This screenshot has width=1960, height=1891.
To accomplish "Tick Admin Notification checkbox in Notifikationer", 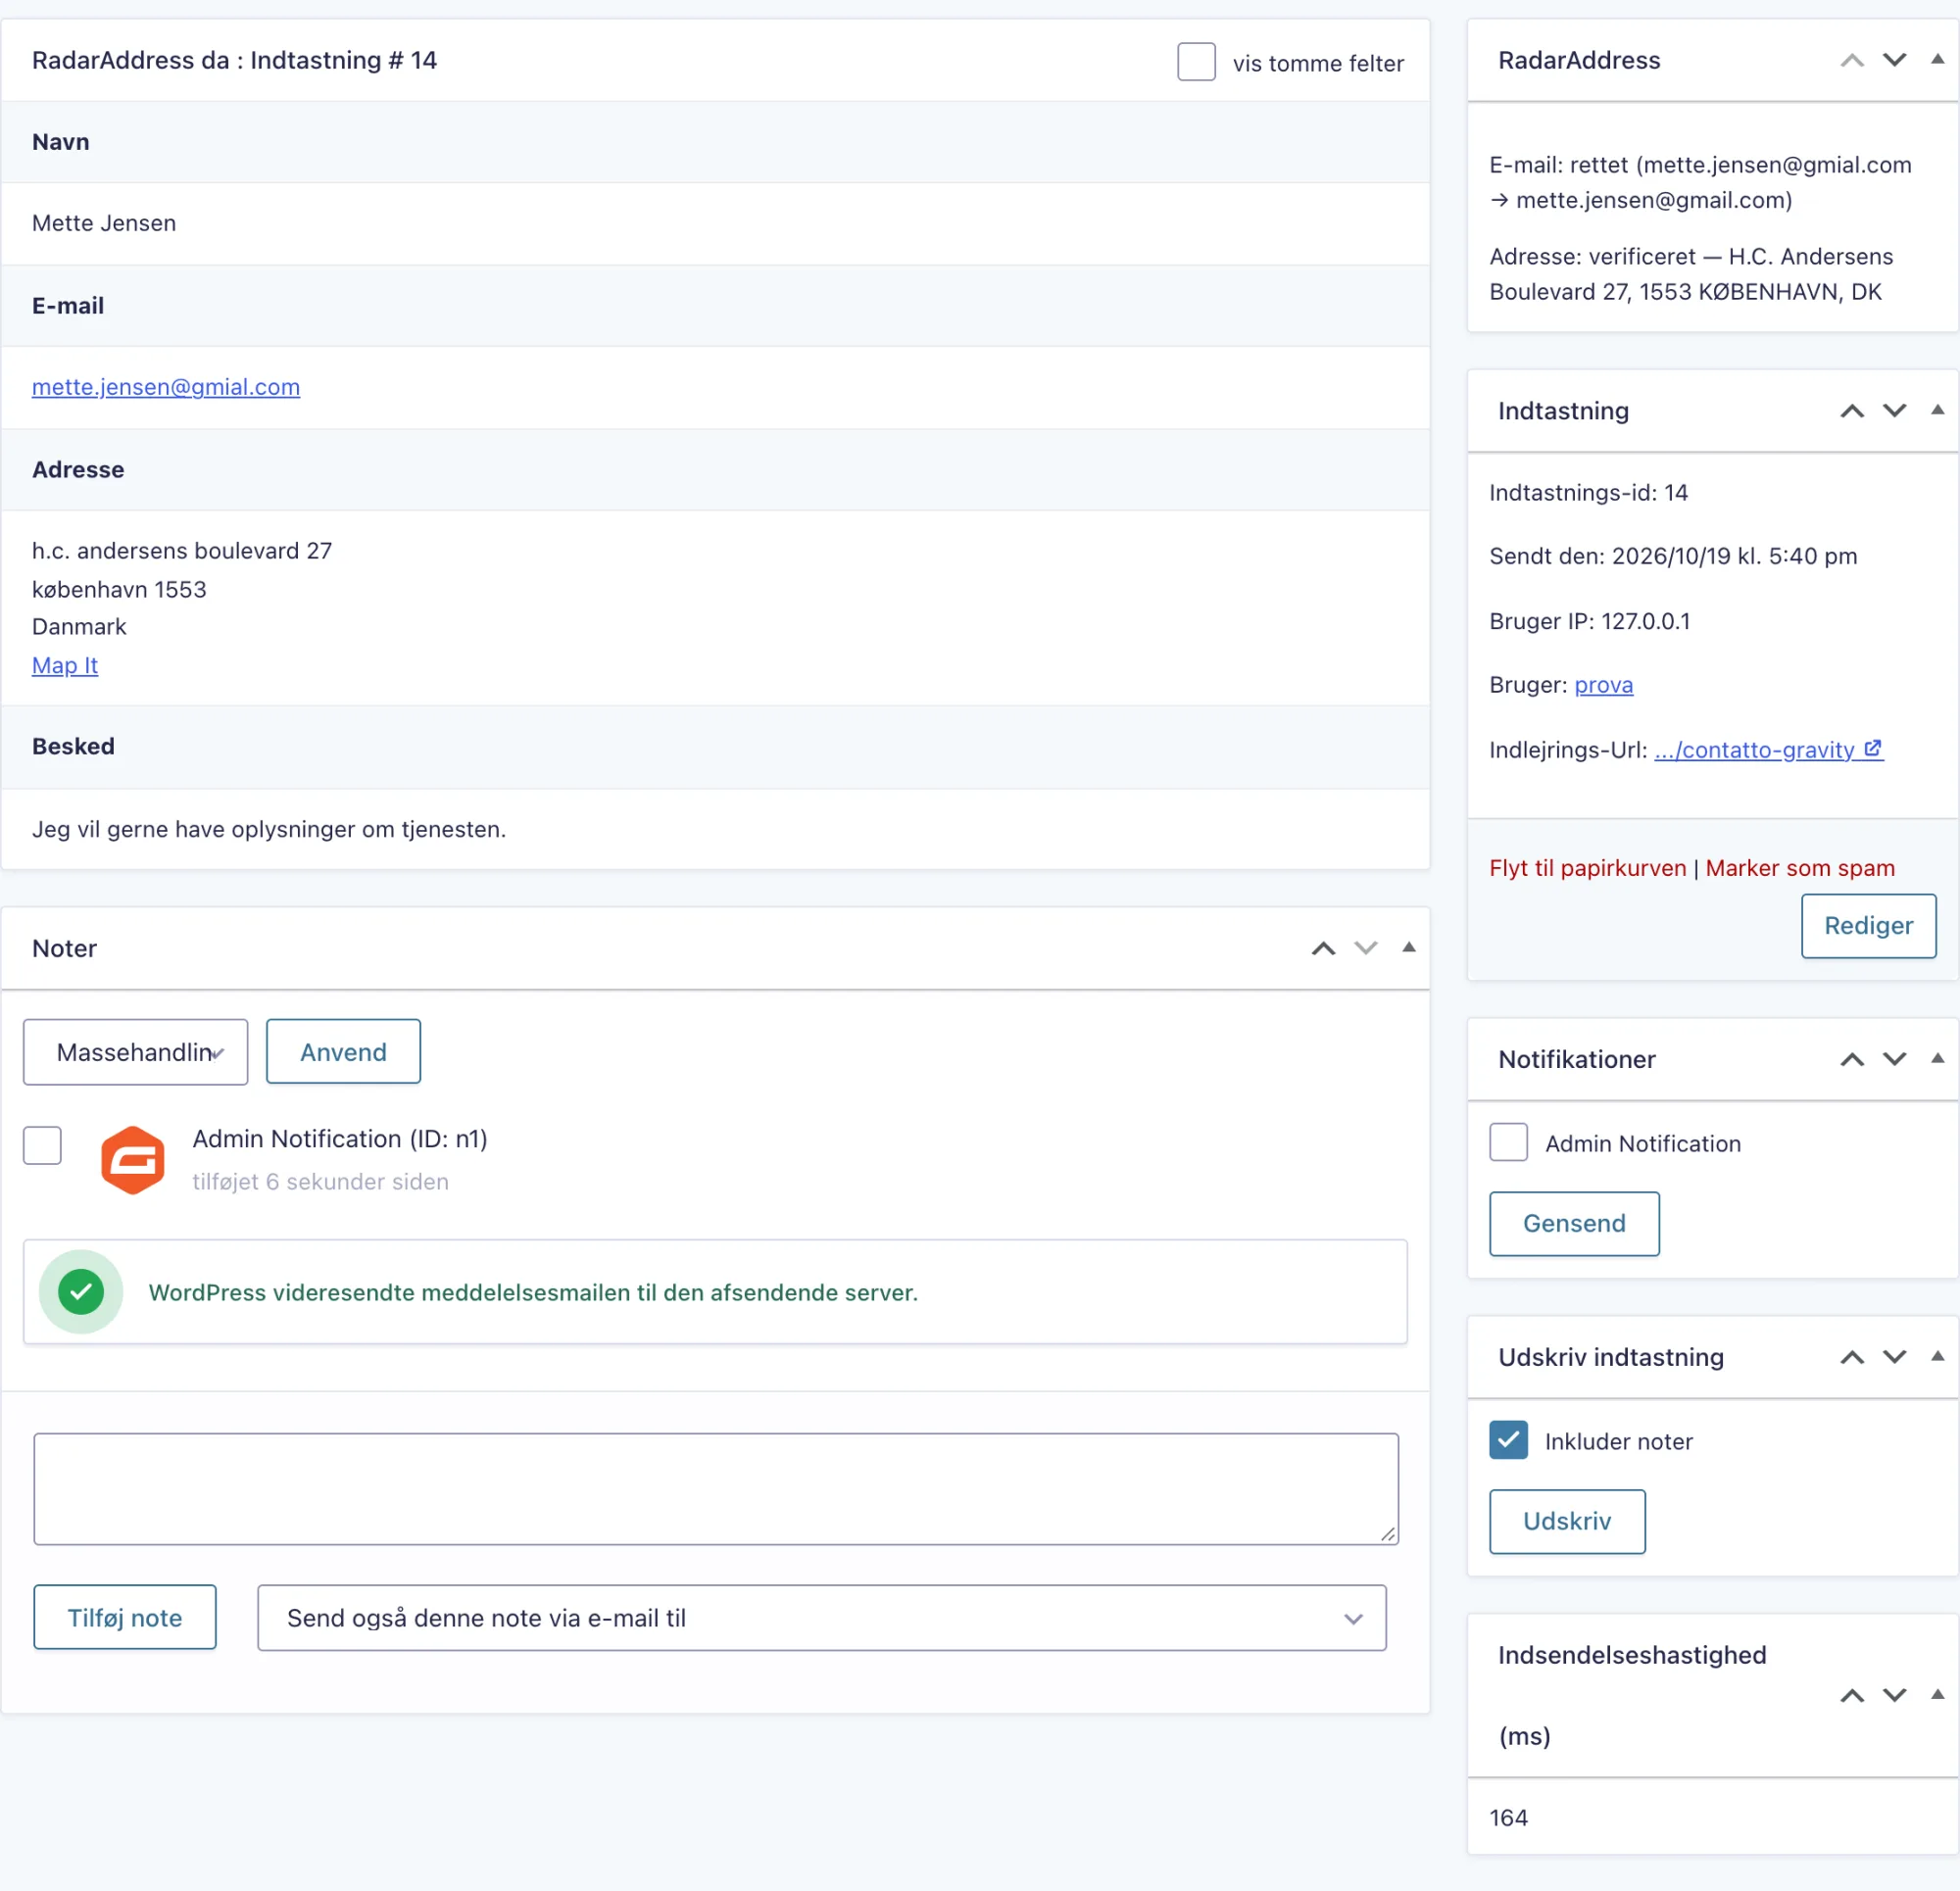I will 1508,1142.
